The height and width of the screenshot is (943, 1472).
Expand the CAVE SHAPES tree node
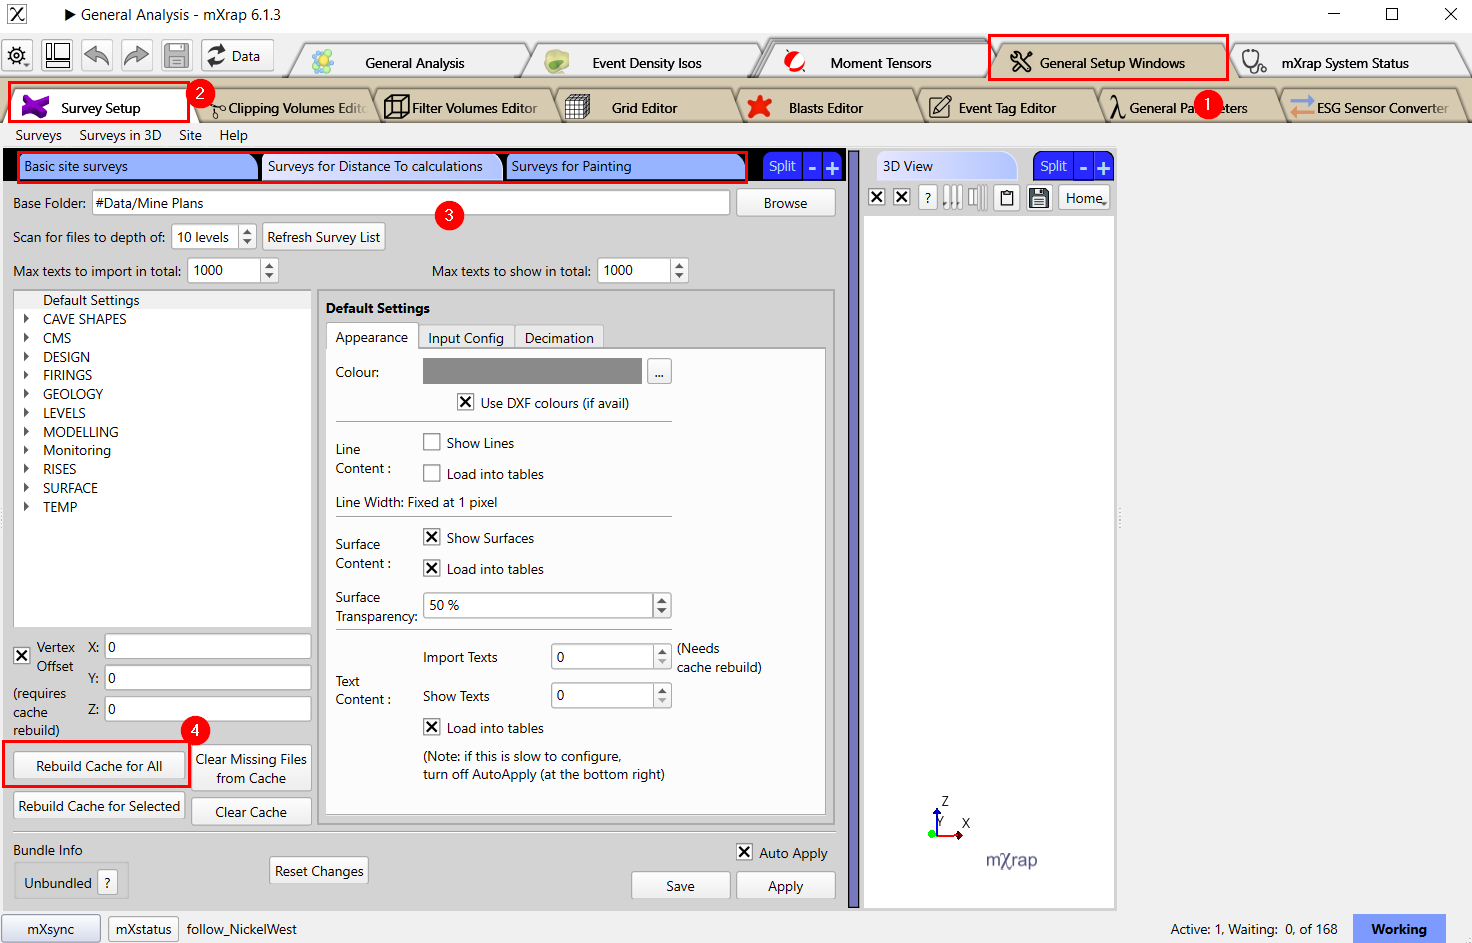(26, 319)
